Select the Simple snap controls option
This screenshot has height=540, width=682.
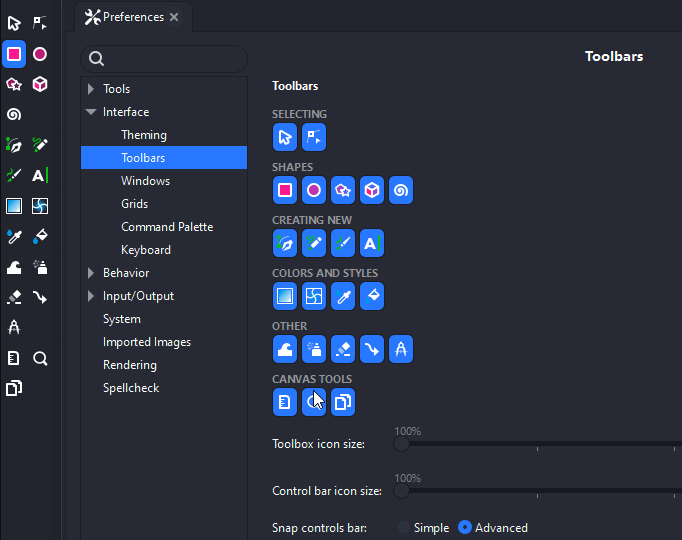click(404, 528)
